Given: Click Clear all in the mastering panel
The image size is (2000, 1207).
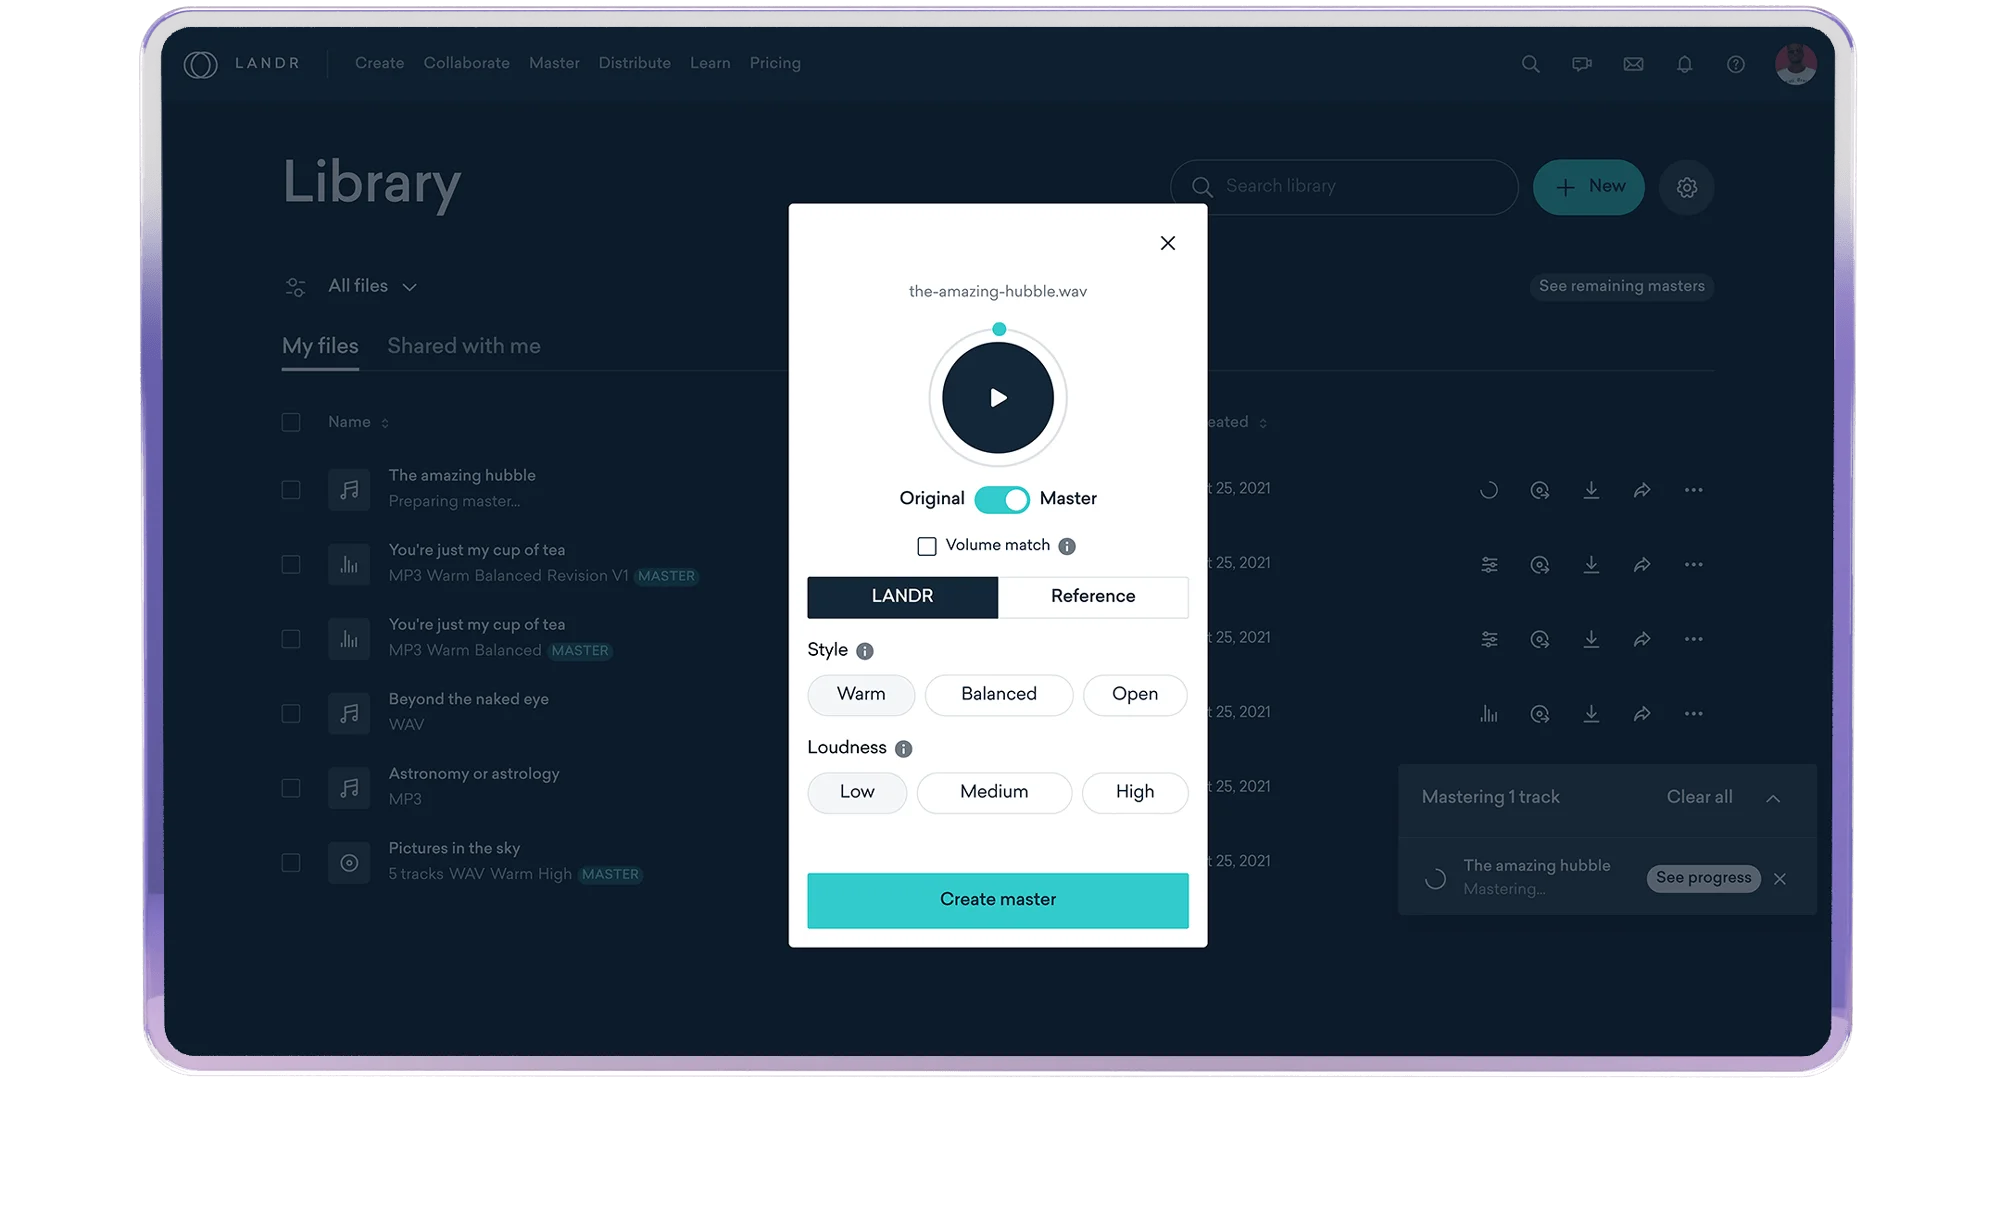Looking at the screenshot, I should pos(1700,798).
